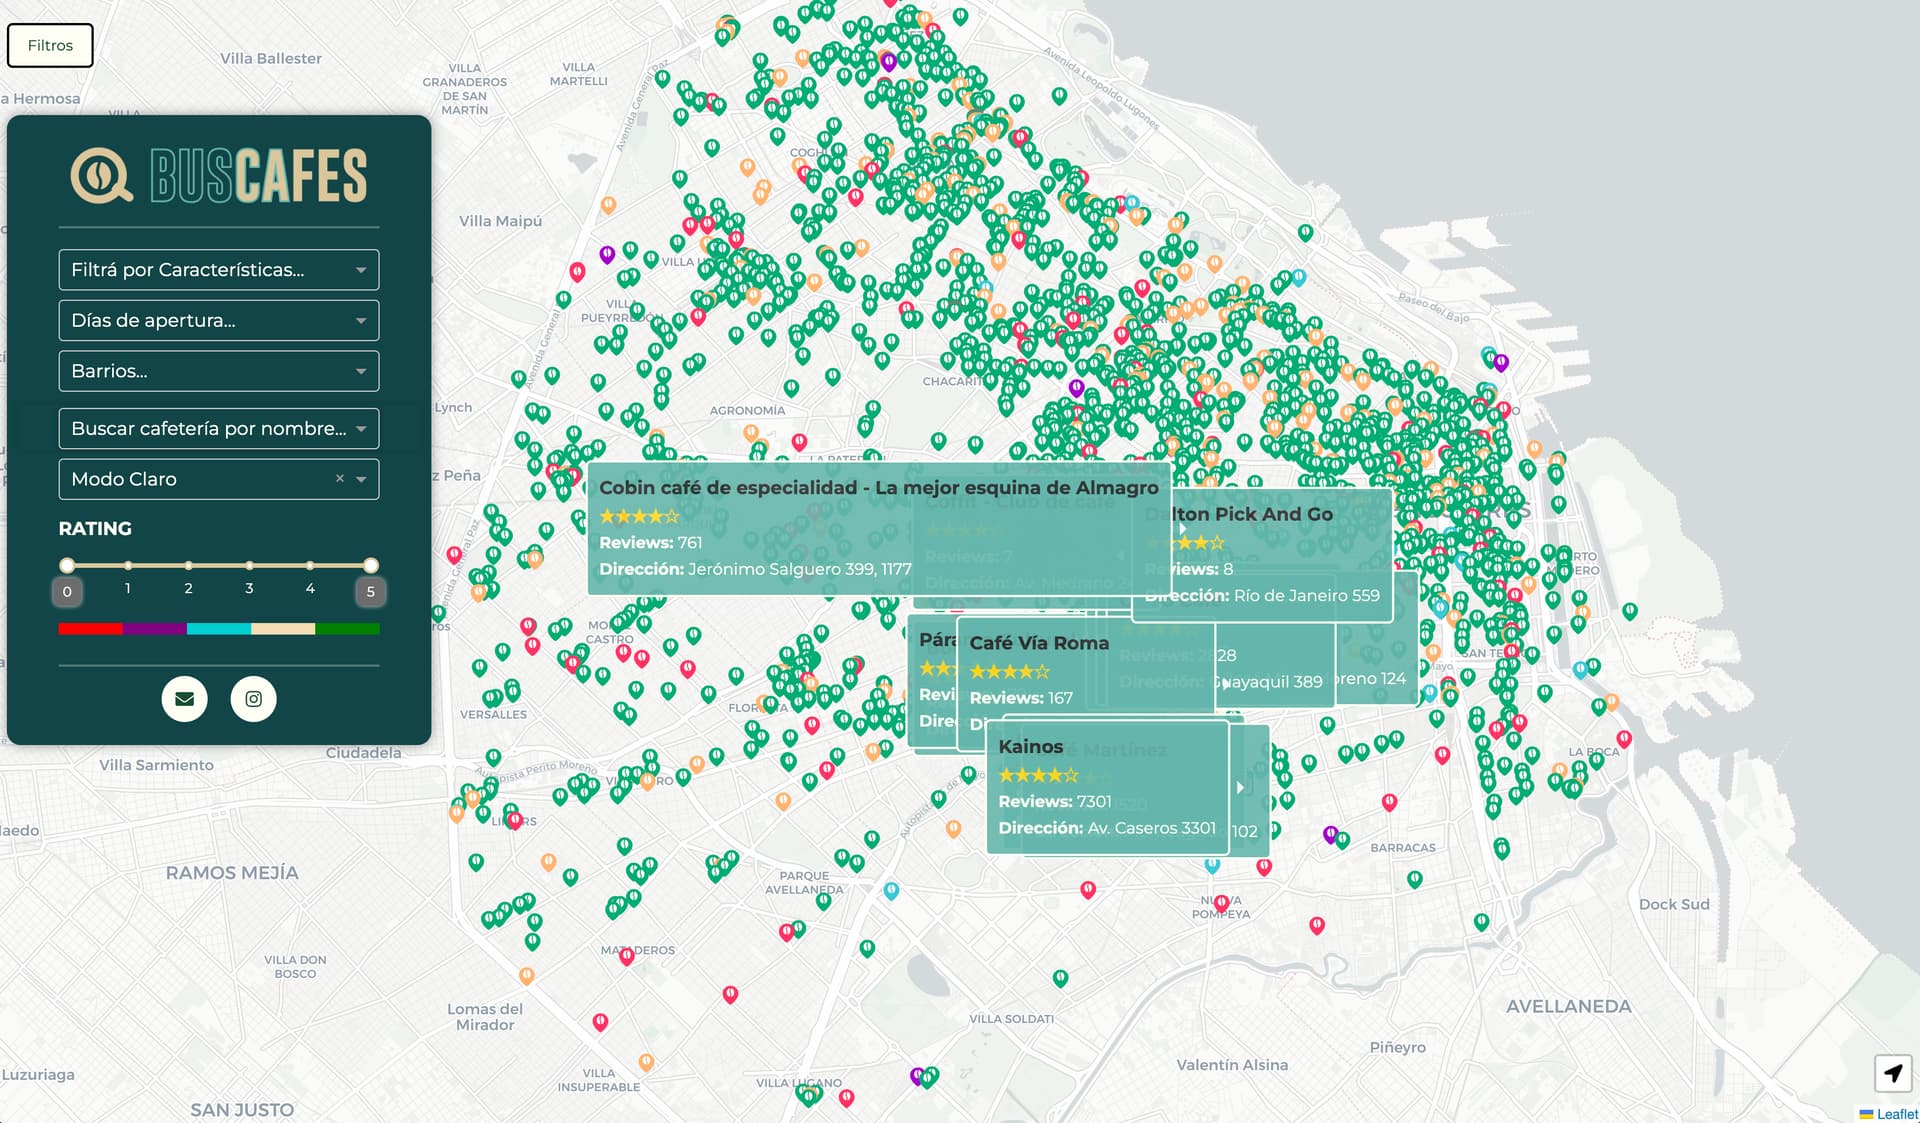
Task: Click the pink marker near Lomas del Mirador
Action: [600, 1023]
